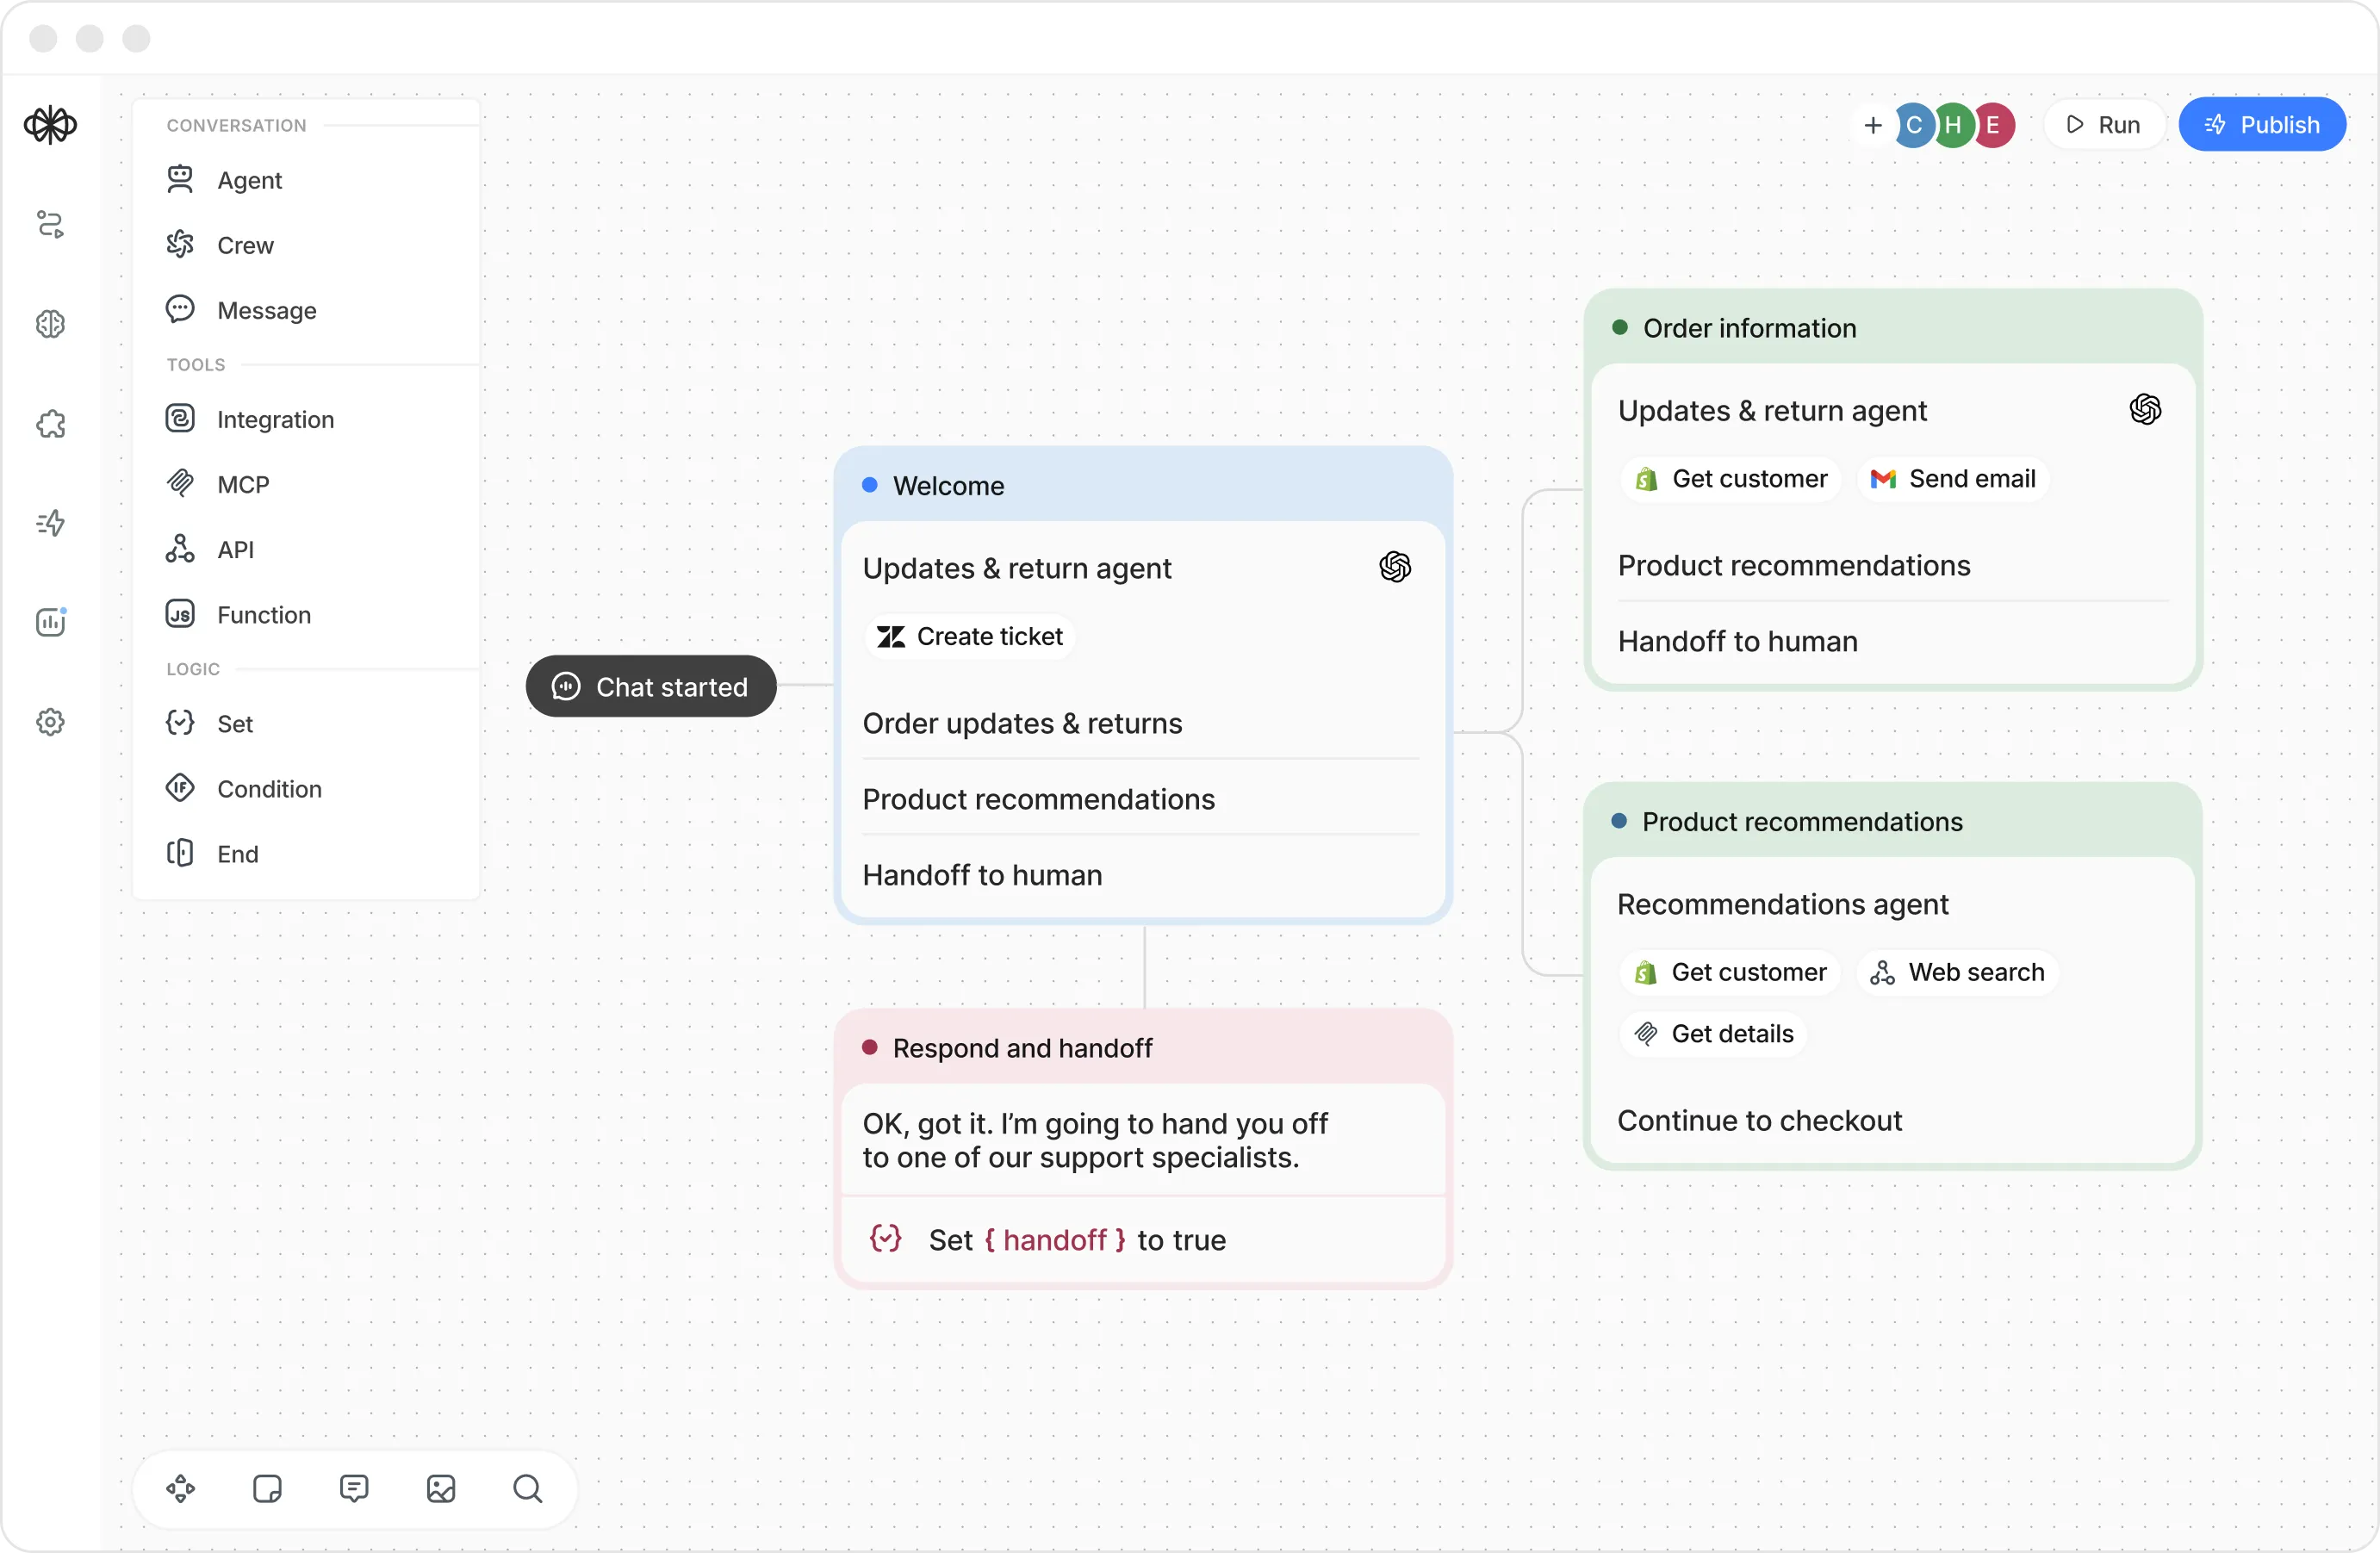
Task: Open canvas search from the bottom toolbar
Action: pos(528,1489)
